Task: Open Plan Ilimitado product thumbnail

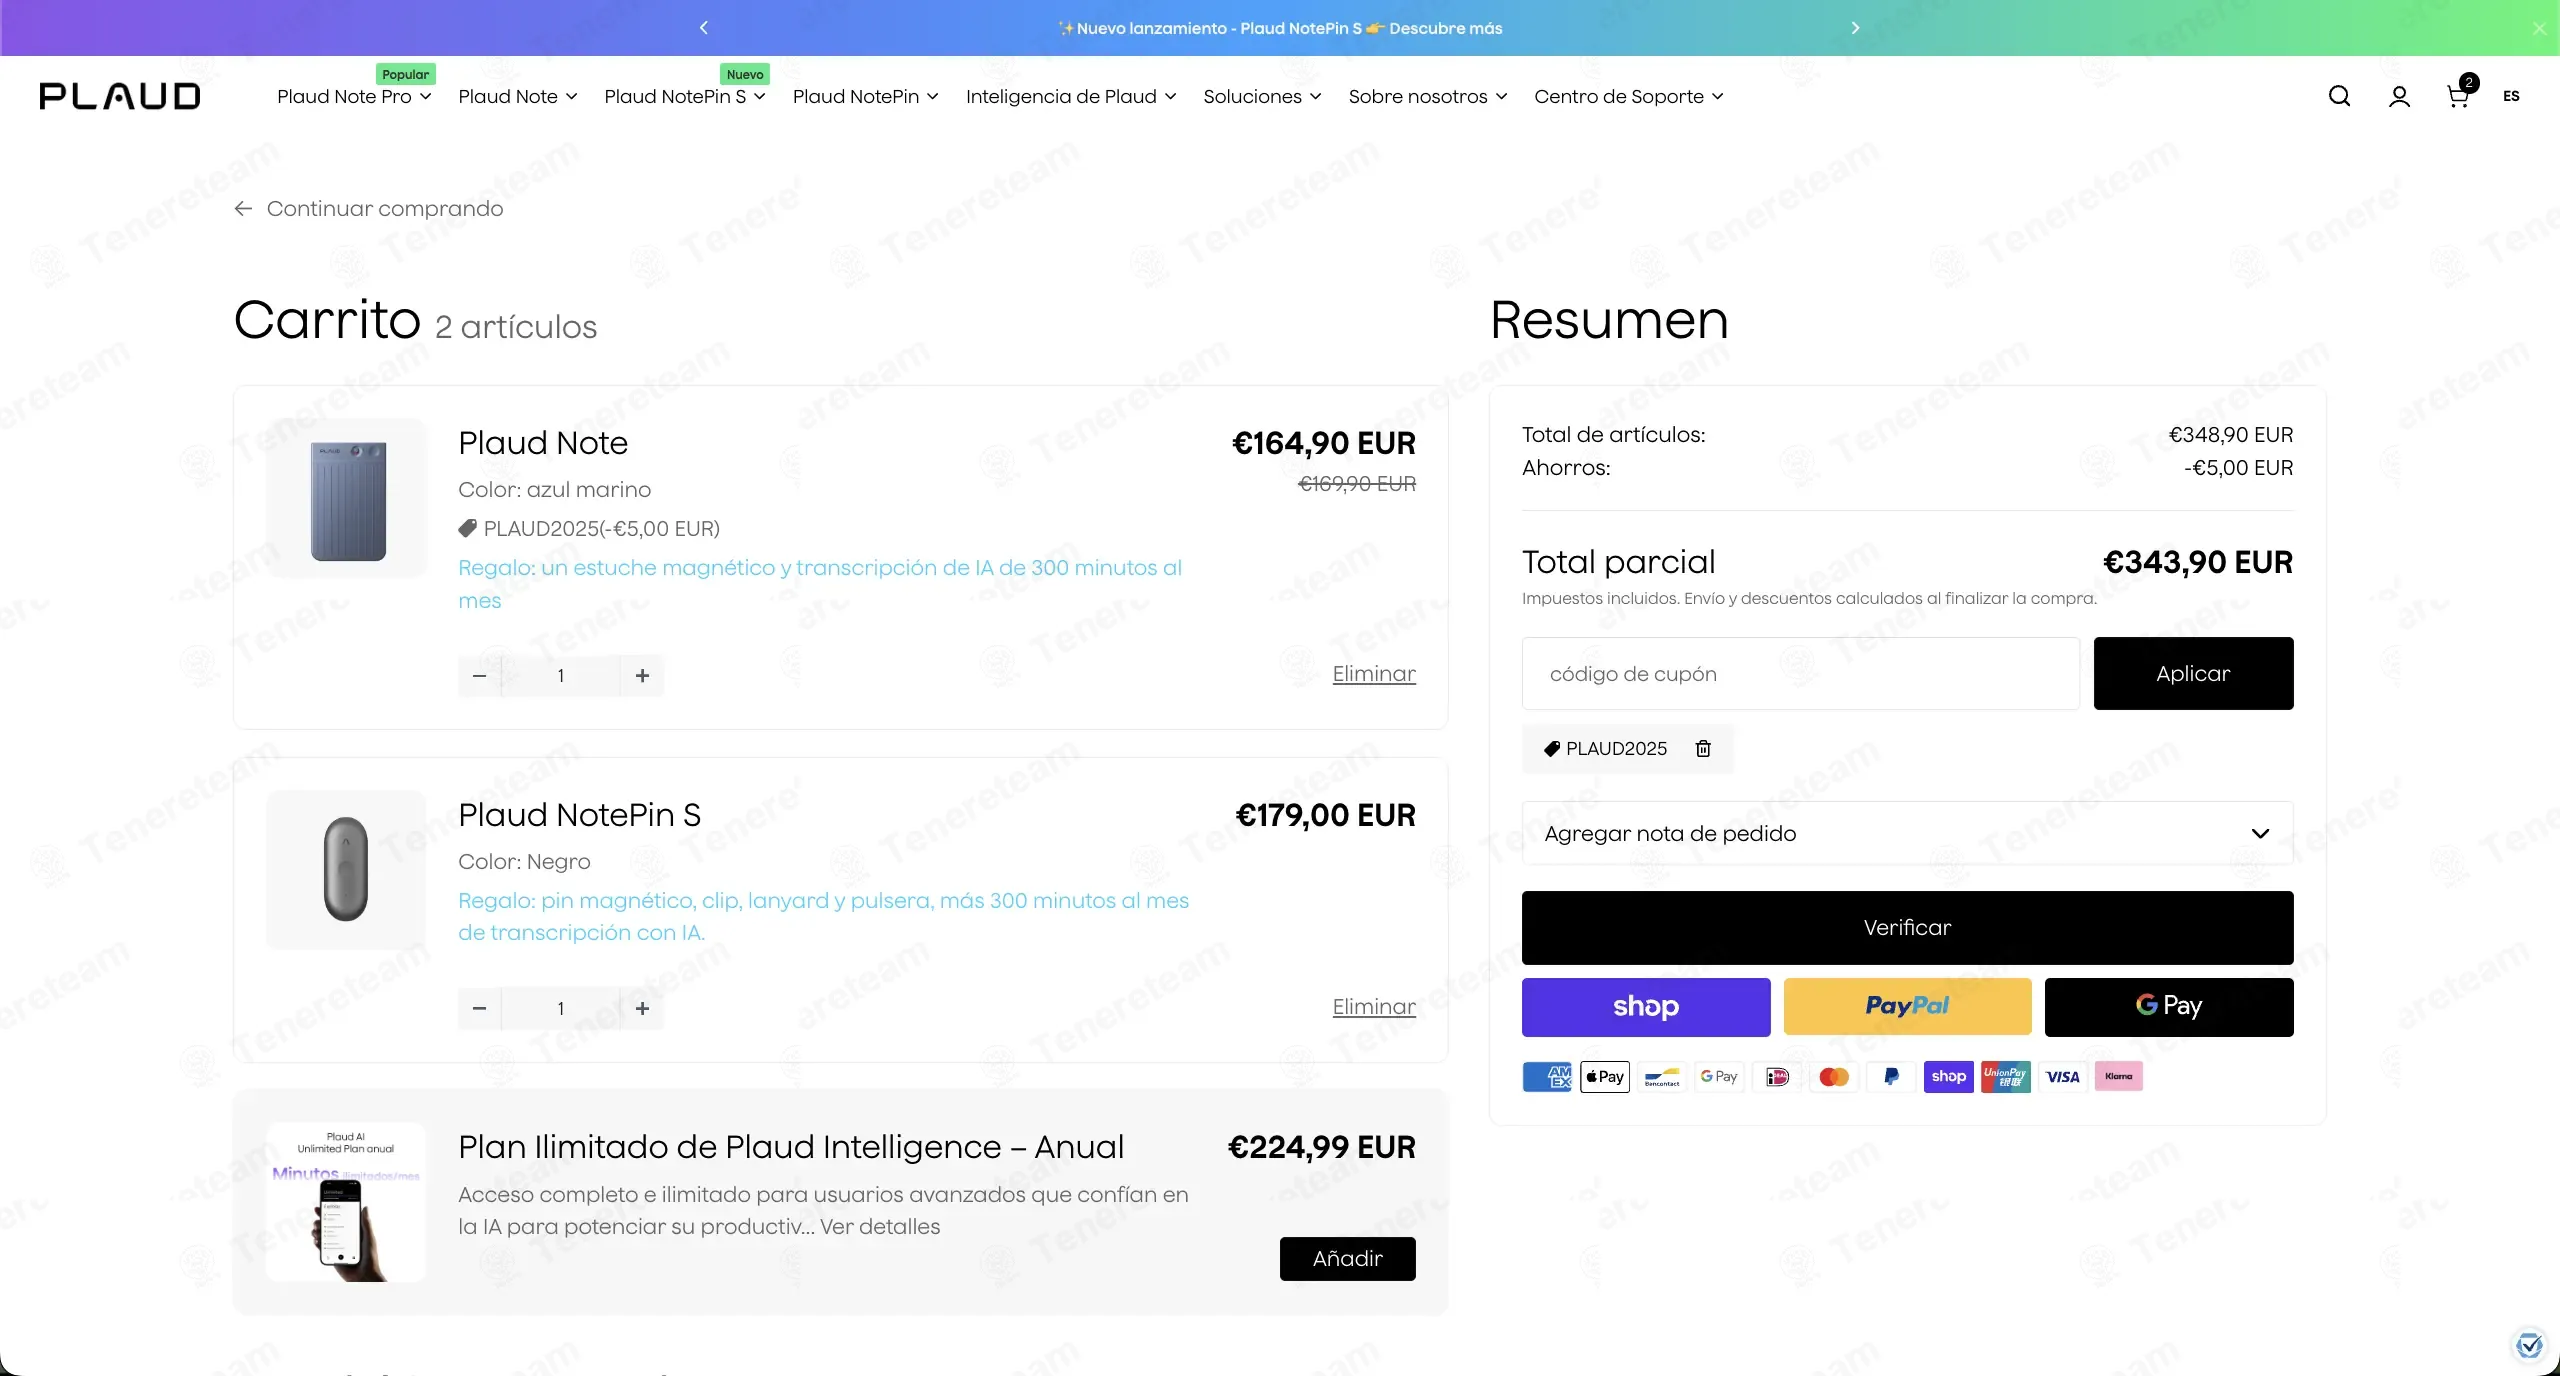Action: pyautogui.click(x=346, y=1202)
